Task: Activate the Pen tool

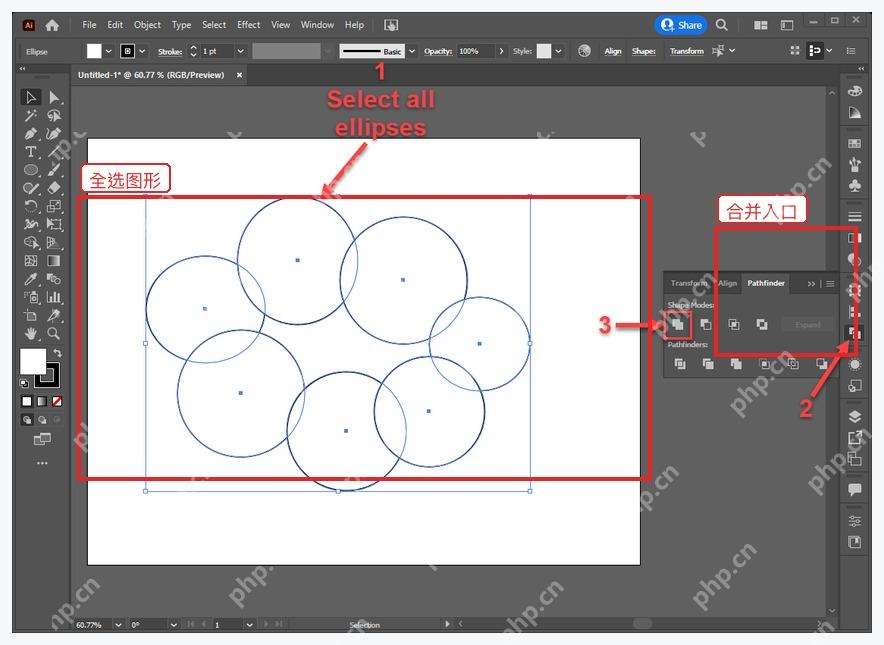Action: (x=31, y=134)
